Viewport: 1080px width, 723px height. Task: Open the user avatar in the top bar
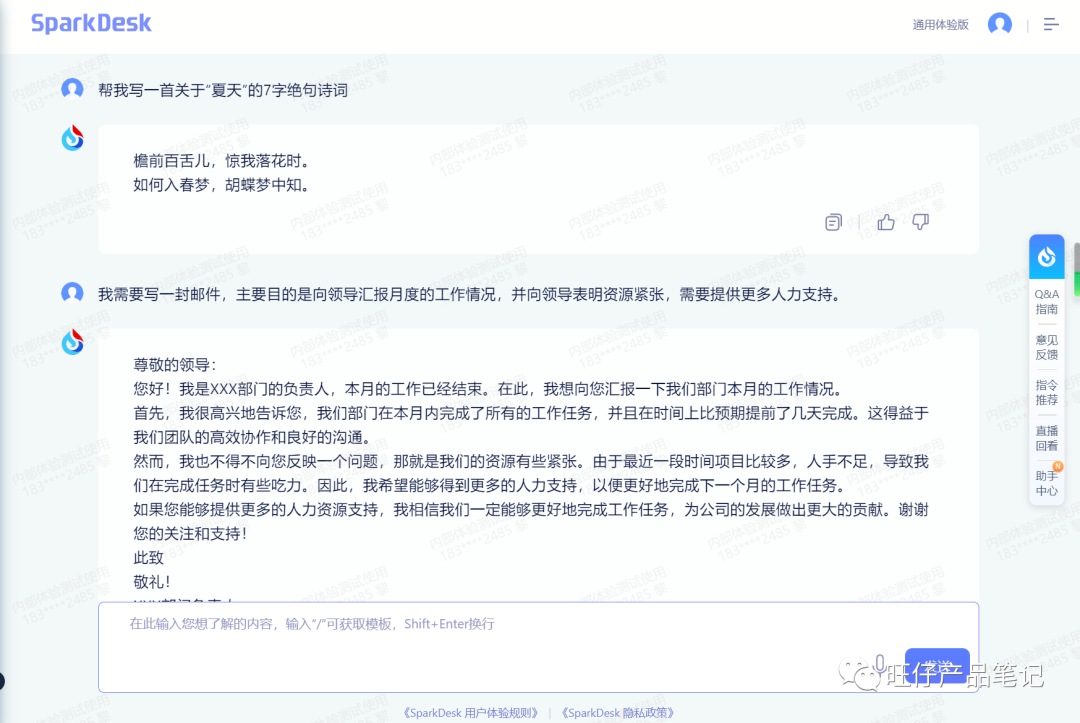1000,23
